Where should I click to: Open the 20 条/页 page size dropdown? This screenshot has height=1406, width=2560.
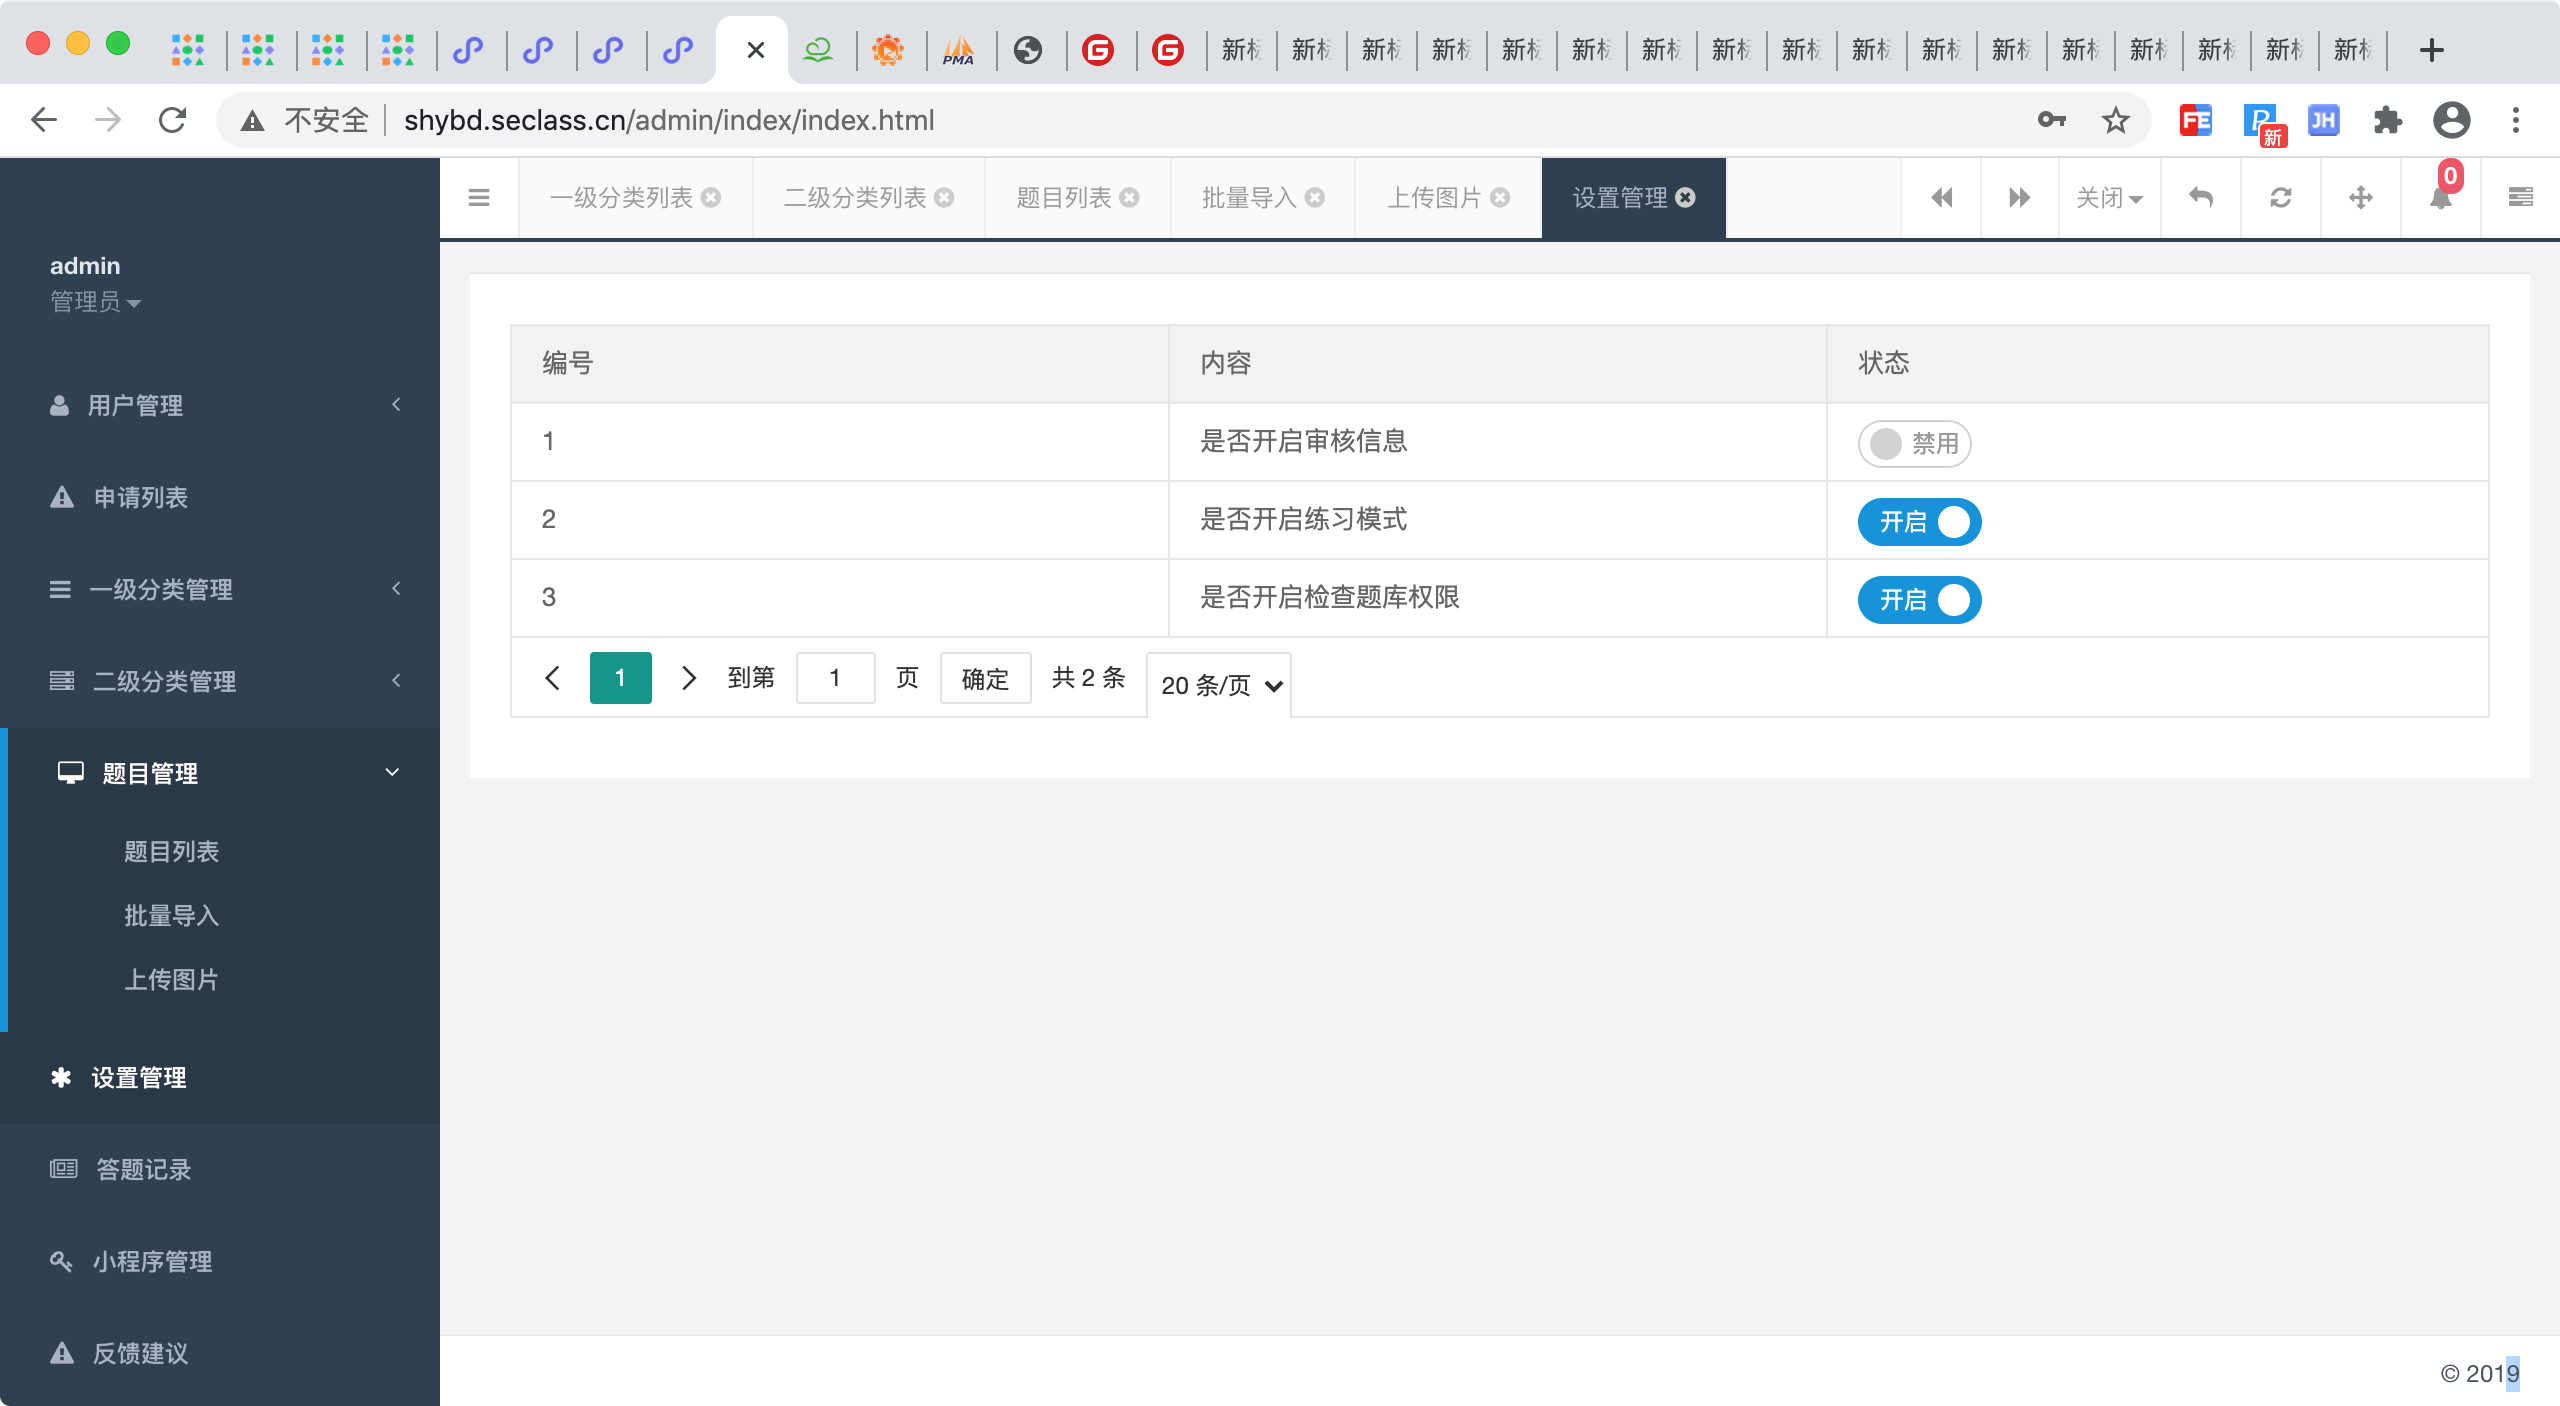tap(1219, 685)
